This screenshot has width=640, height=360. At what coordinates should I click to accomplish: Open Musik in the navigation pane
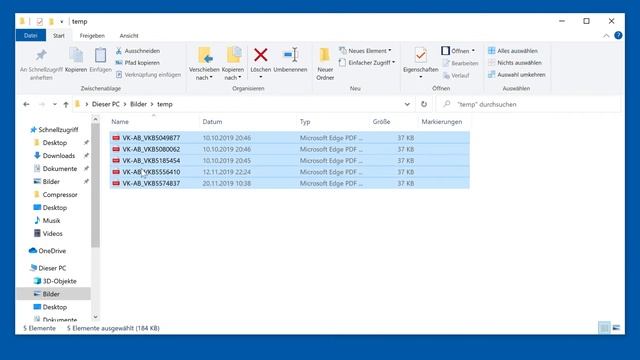click(x=47, y=220)
